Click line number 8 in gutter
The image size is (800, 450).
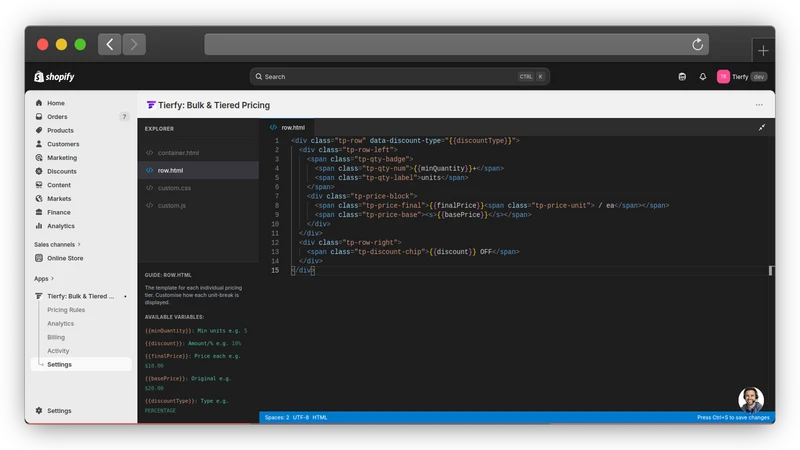pos(277,206)
